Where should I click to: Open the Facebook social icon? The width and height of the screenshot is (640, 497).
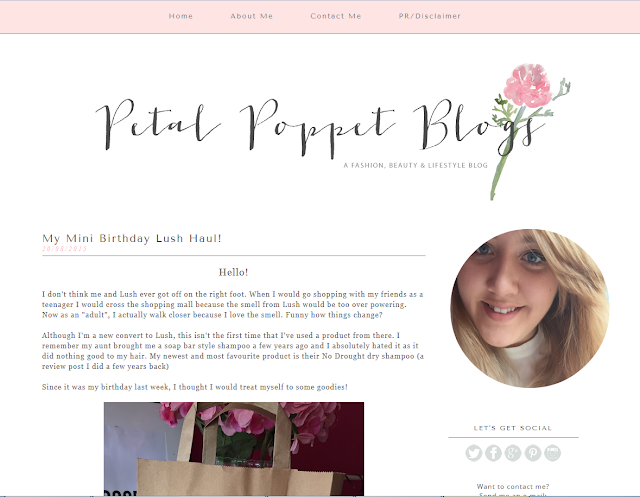[x=493, y=453]
